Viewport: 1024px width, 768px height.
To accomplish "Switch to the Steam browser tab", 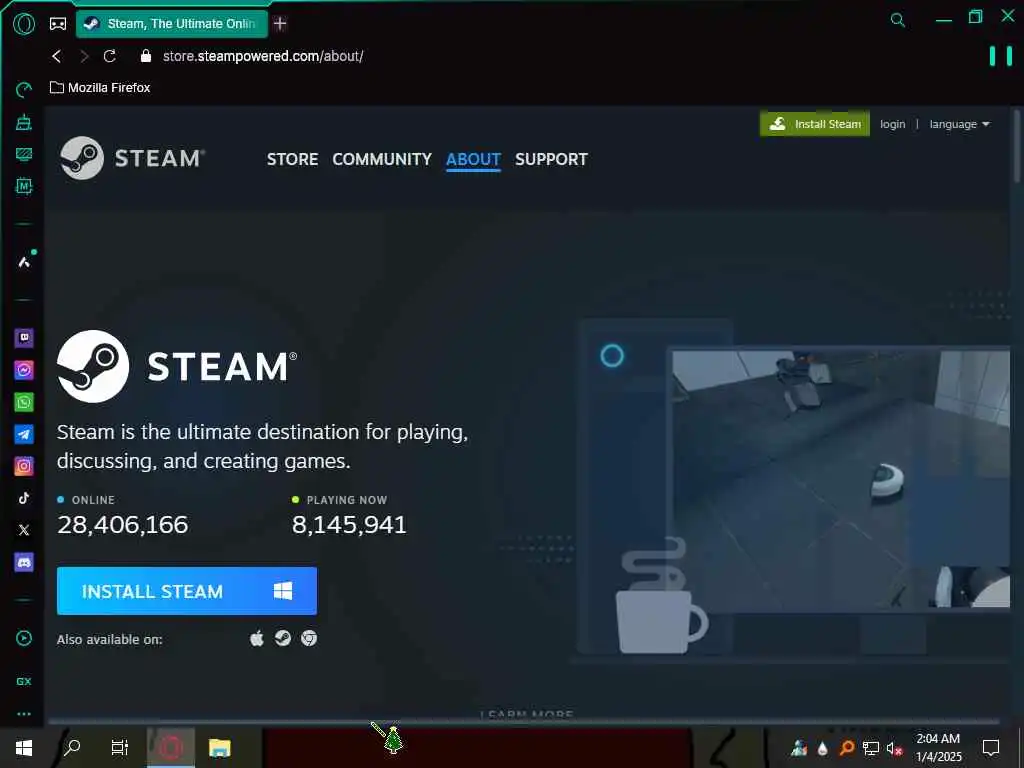I will click(172, 24).
